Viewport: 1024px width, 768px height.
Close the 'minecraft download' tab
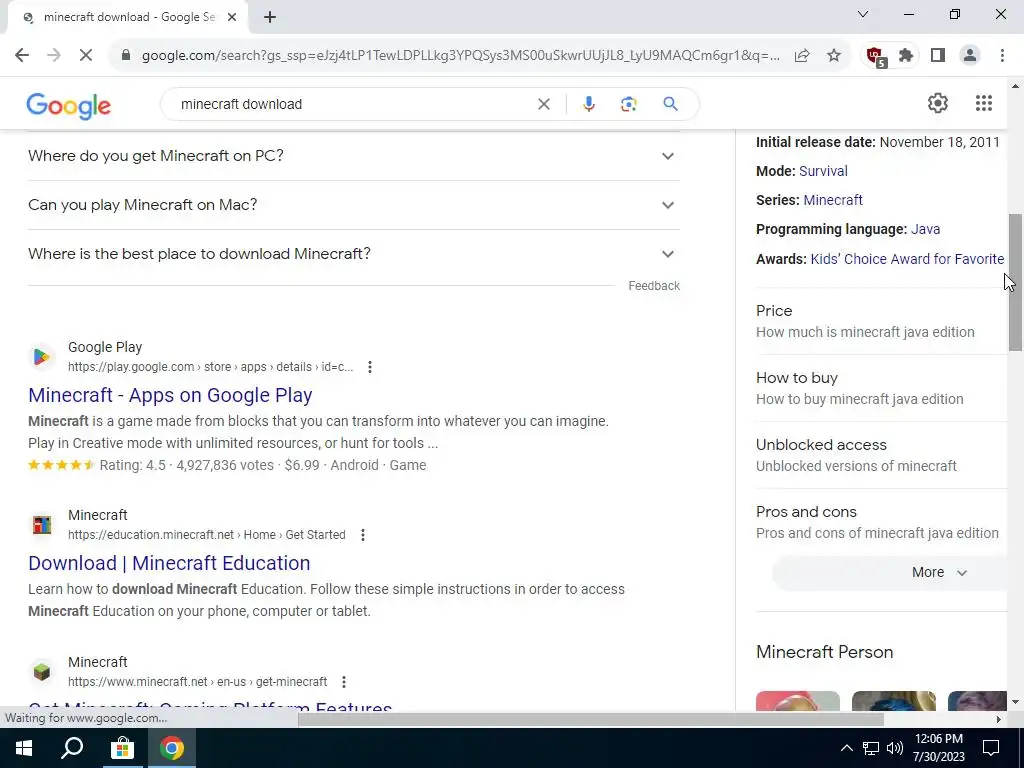click(x=232, y=18)
